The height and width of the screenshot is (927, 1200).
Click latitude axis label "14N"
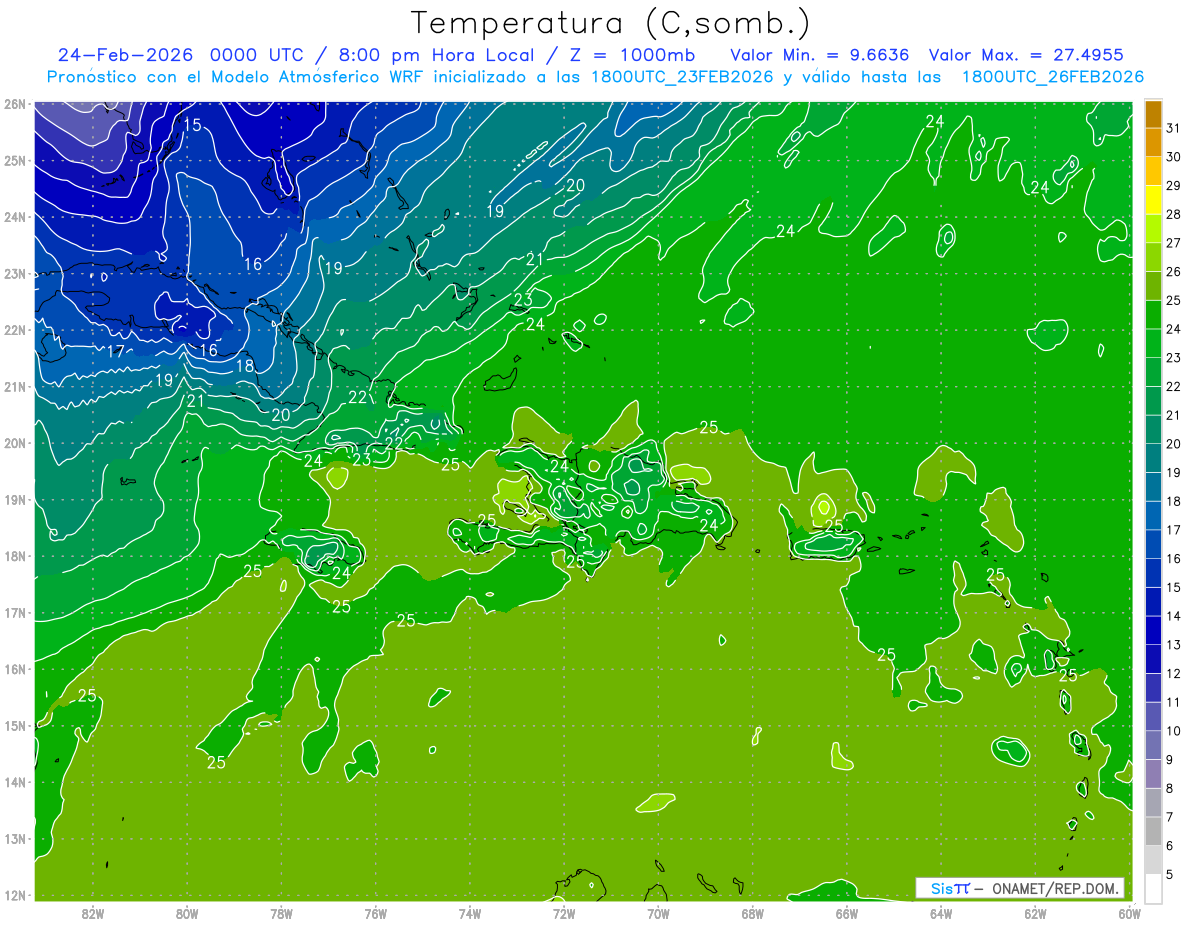[15, 782]
